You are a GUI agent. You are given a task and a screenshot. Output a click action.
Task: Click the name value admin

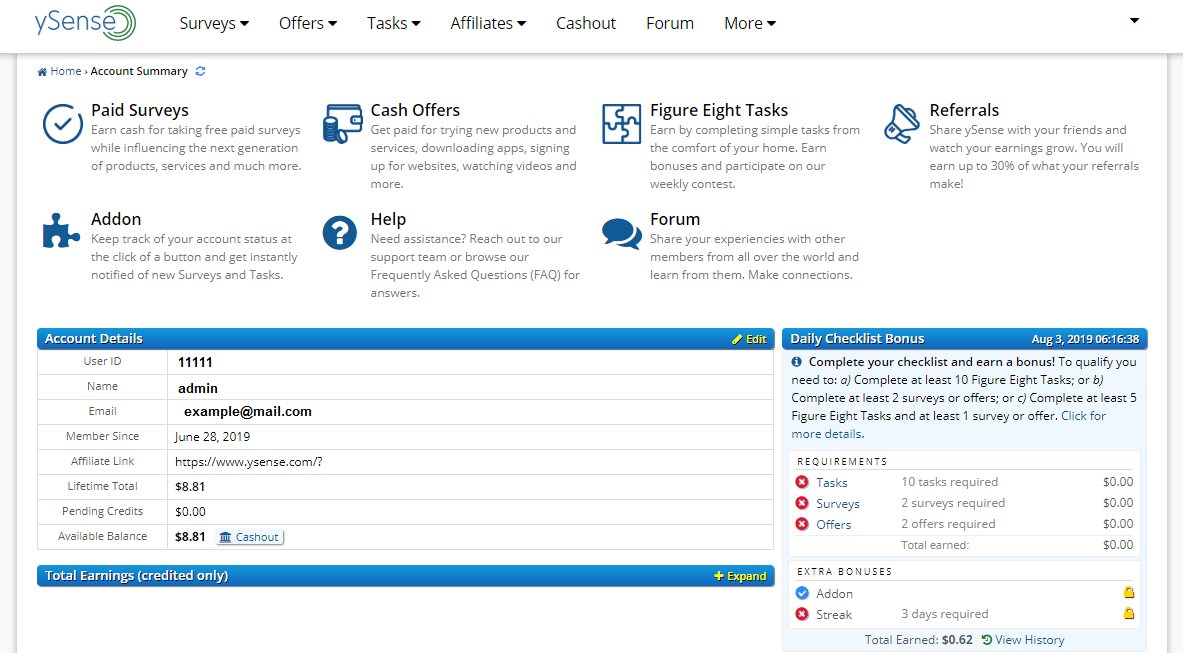[x=198, y=388]
